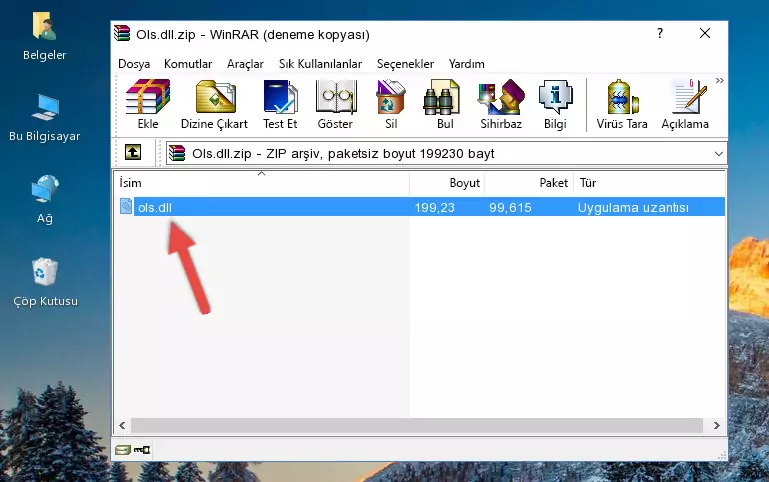Open the Bul (Find) binoculars tool
769x482 pixels.
click(x=444, y=104)
